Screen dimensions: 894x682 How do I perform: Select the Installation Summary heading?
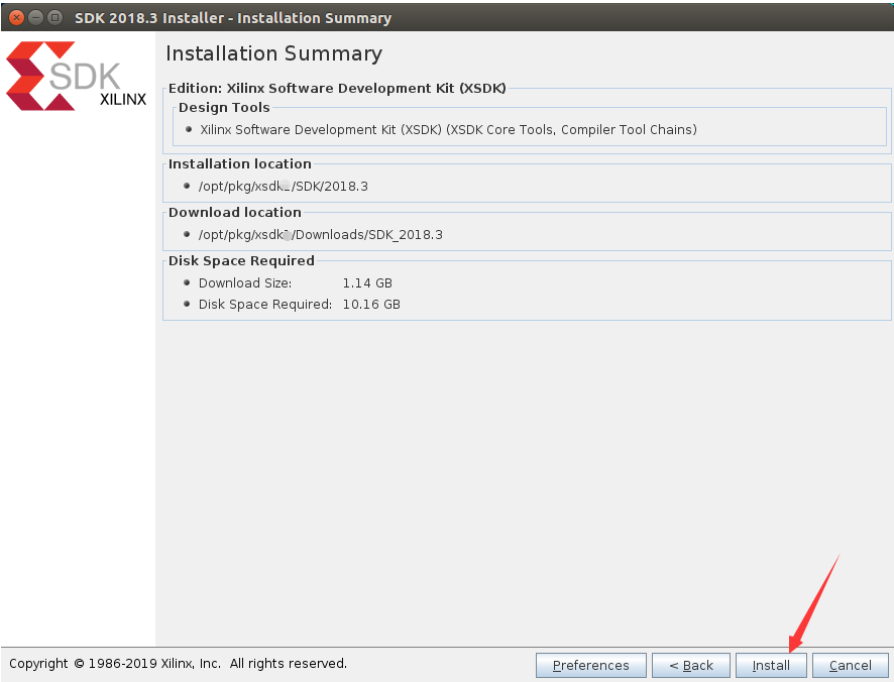pos(274,54)
